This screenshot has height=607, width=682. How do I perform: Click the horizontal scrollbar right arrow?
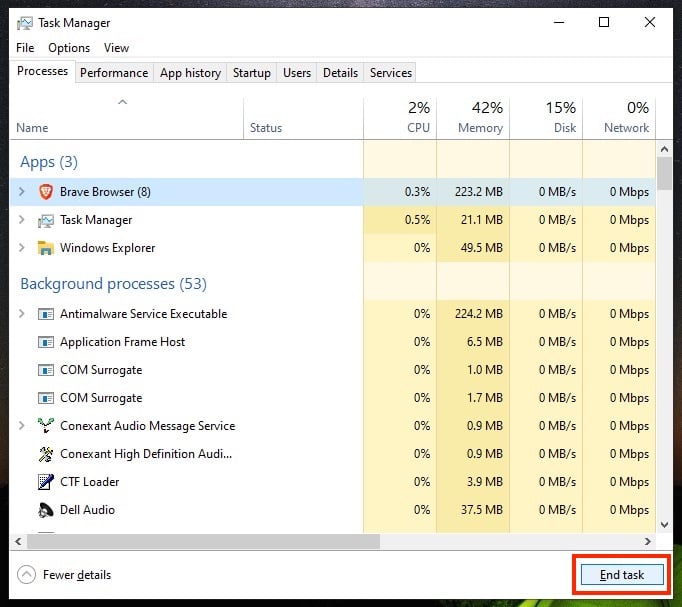[648, 541]
